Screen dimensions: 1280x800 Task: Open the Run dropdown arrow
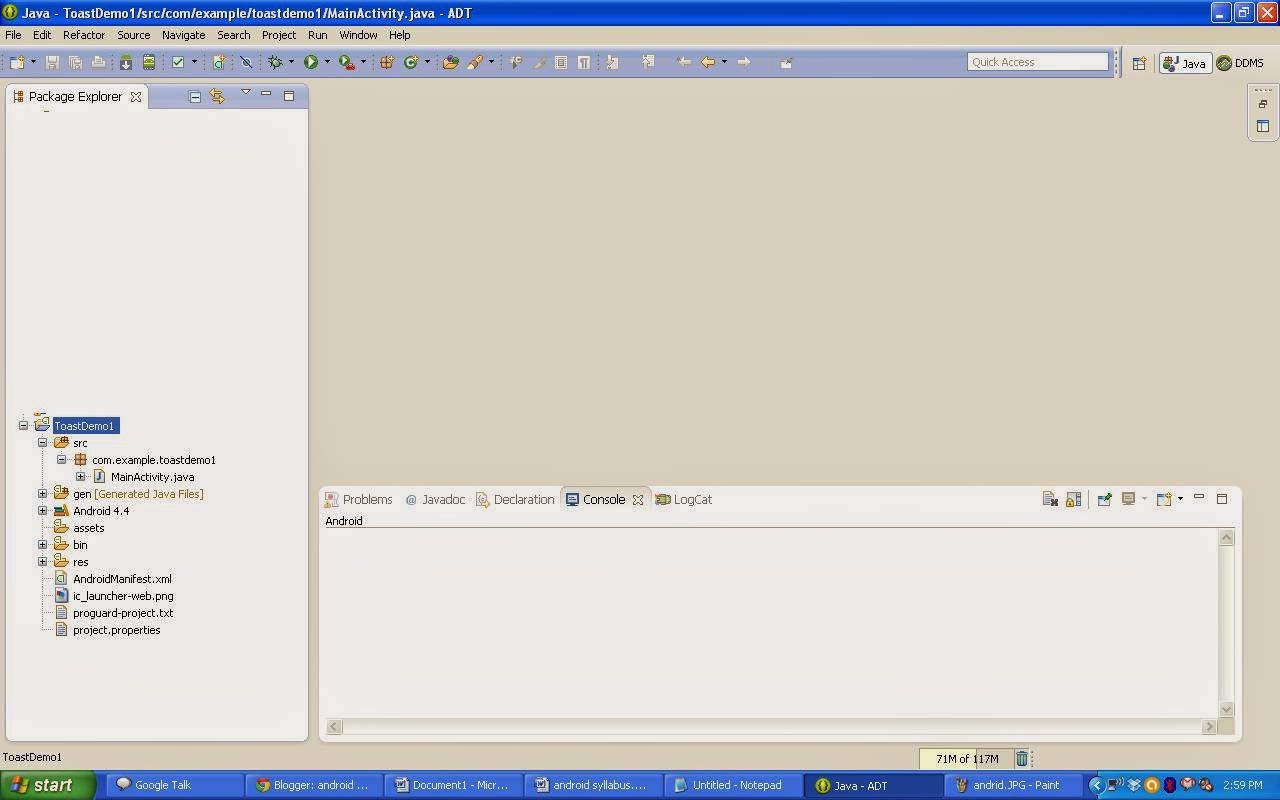click(327, 62)
